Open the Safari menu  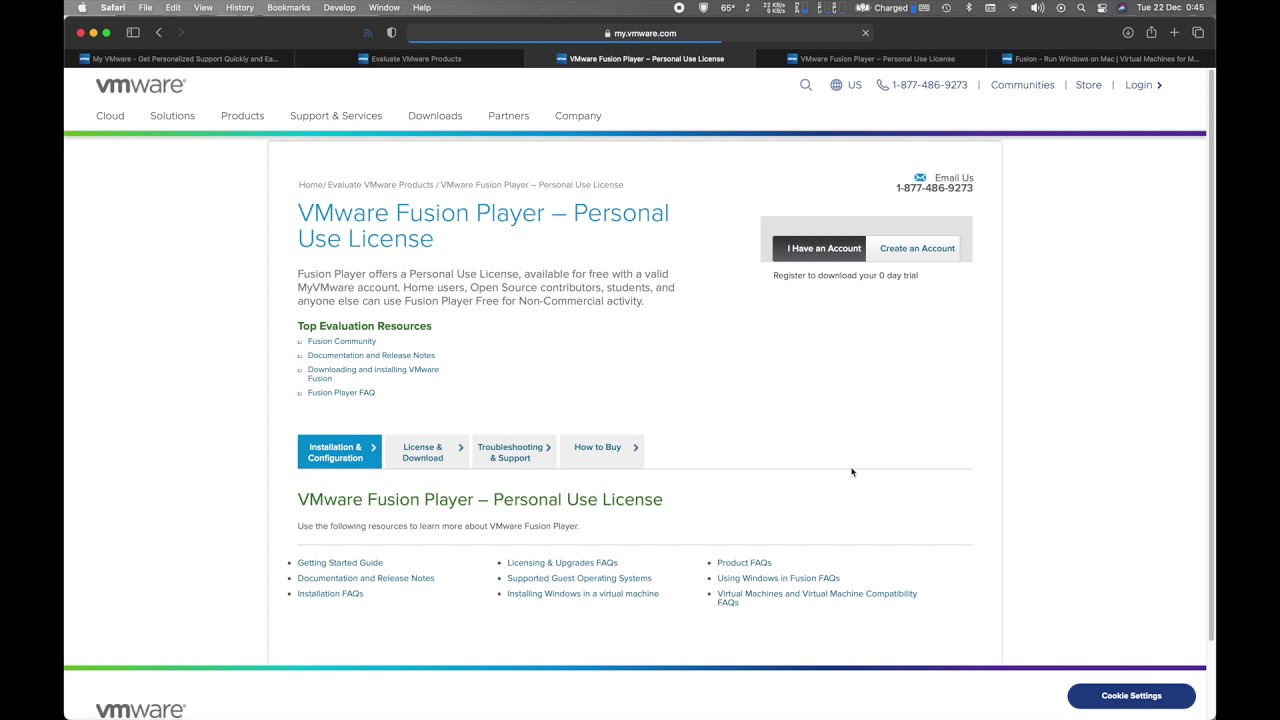(x=113, y=8)
